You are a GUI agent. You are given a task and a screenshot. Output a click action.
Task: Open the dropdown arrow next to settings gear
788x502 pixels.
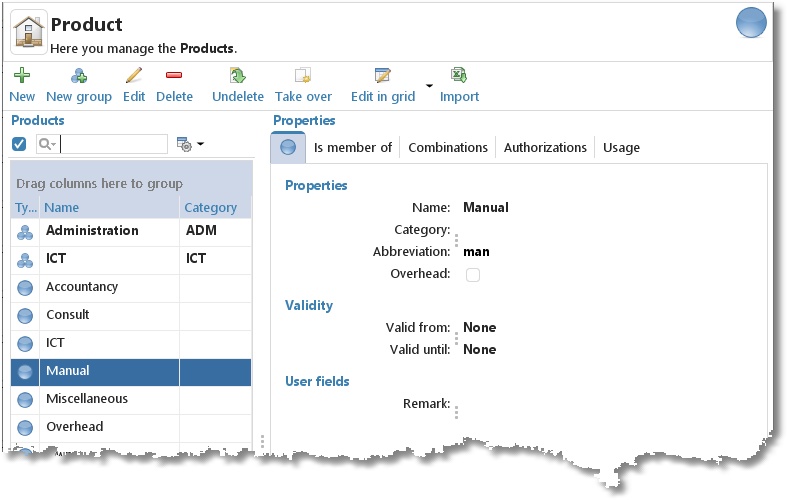coord(201,144)
